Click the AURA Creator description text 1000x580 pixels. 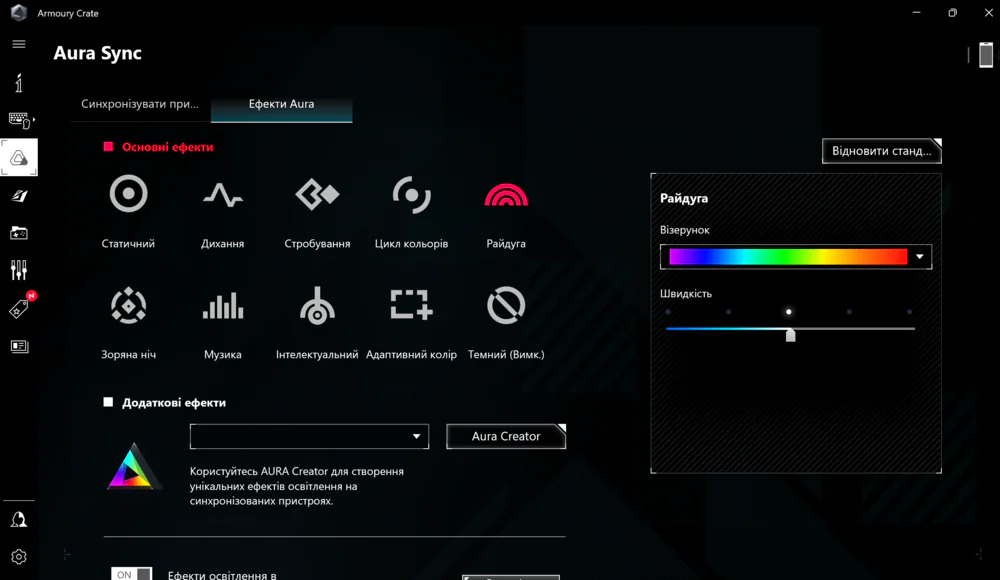[297, 486]
